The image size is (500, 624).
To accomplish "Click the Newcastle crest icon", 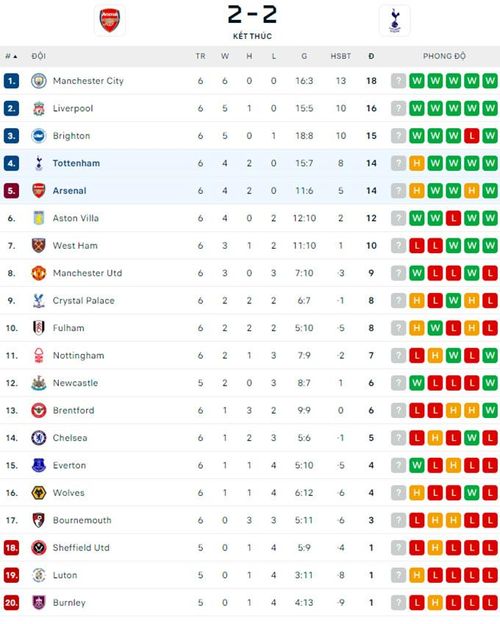I will 39,383.
